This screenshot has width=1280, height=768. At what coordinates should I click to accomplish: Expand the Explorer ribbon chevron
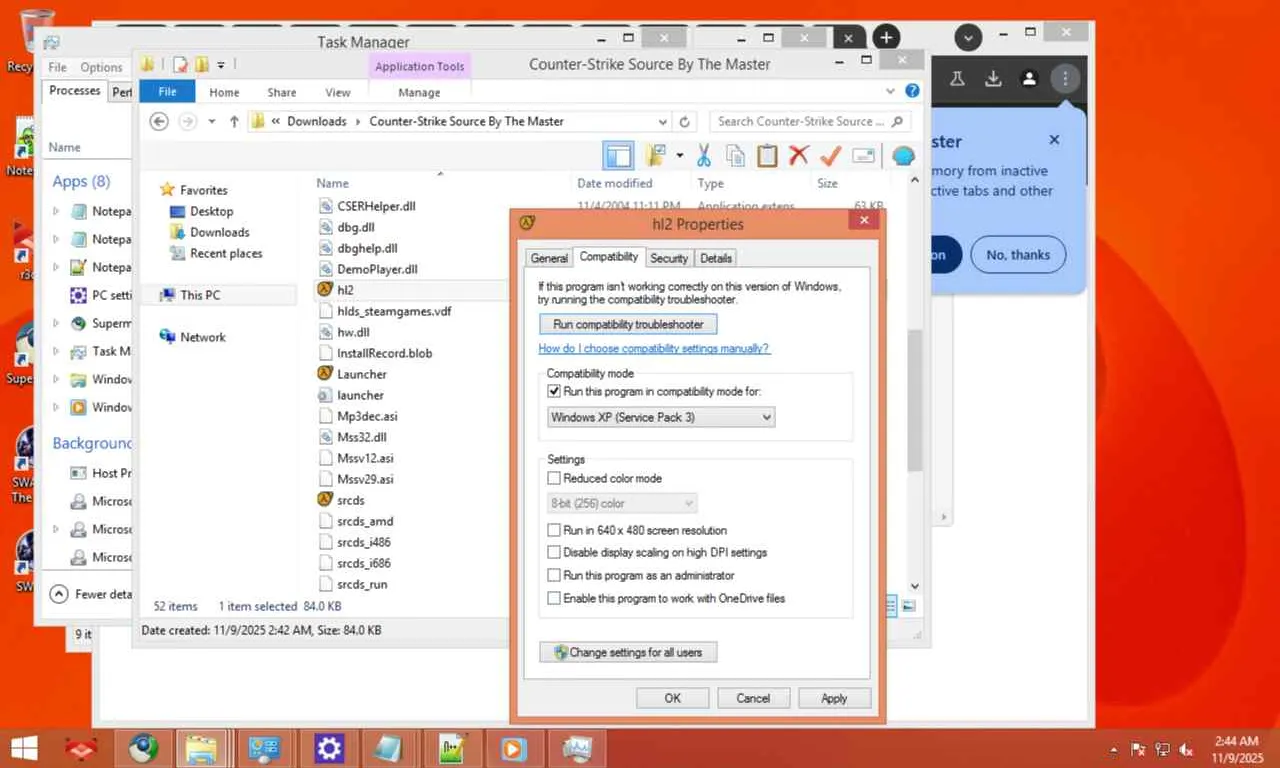click(x=890, y=91)
